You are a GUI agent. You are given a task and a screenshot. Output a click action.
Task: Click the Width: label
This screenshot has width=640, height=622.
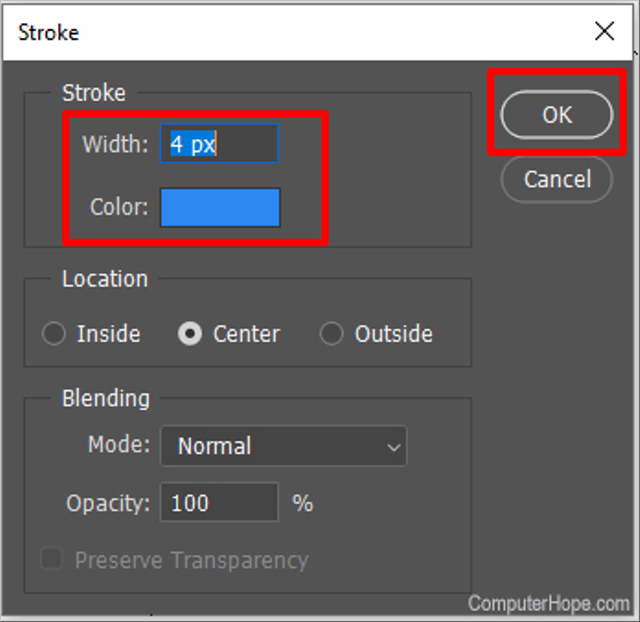116,144
